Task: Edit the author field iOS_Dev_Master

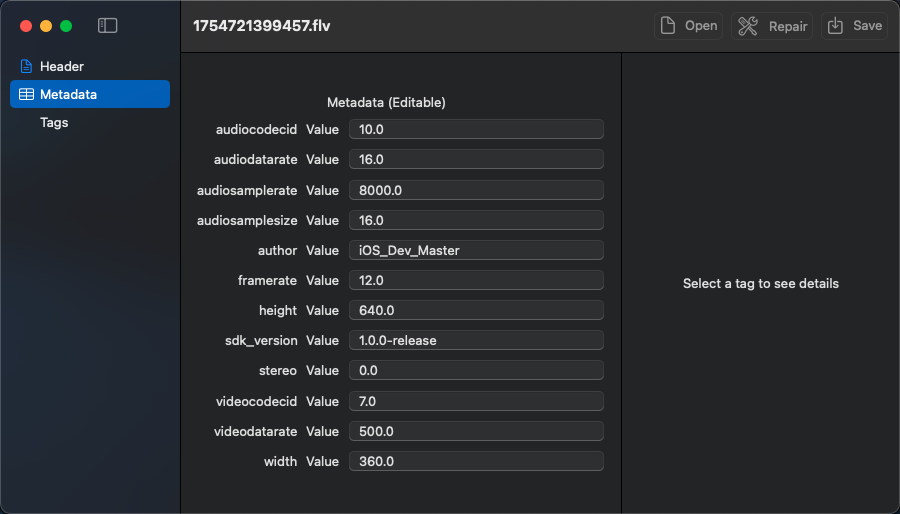Action: 476,250
